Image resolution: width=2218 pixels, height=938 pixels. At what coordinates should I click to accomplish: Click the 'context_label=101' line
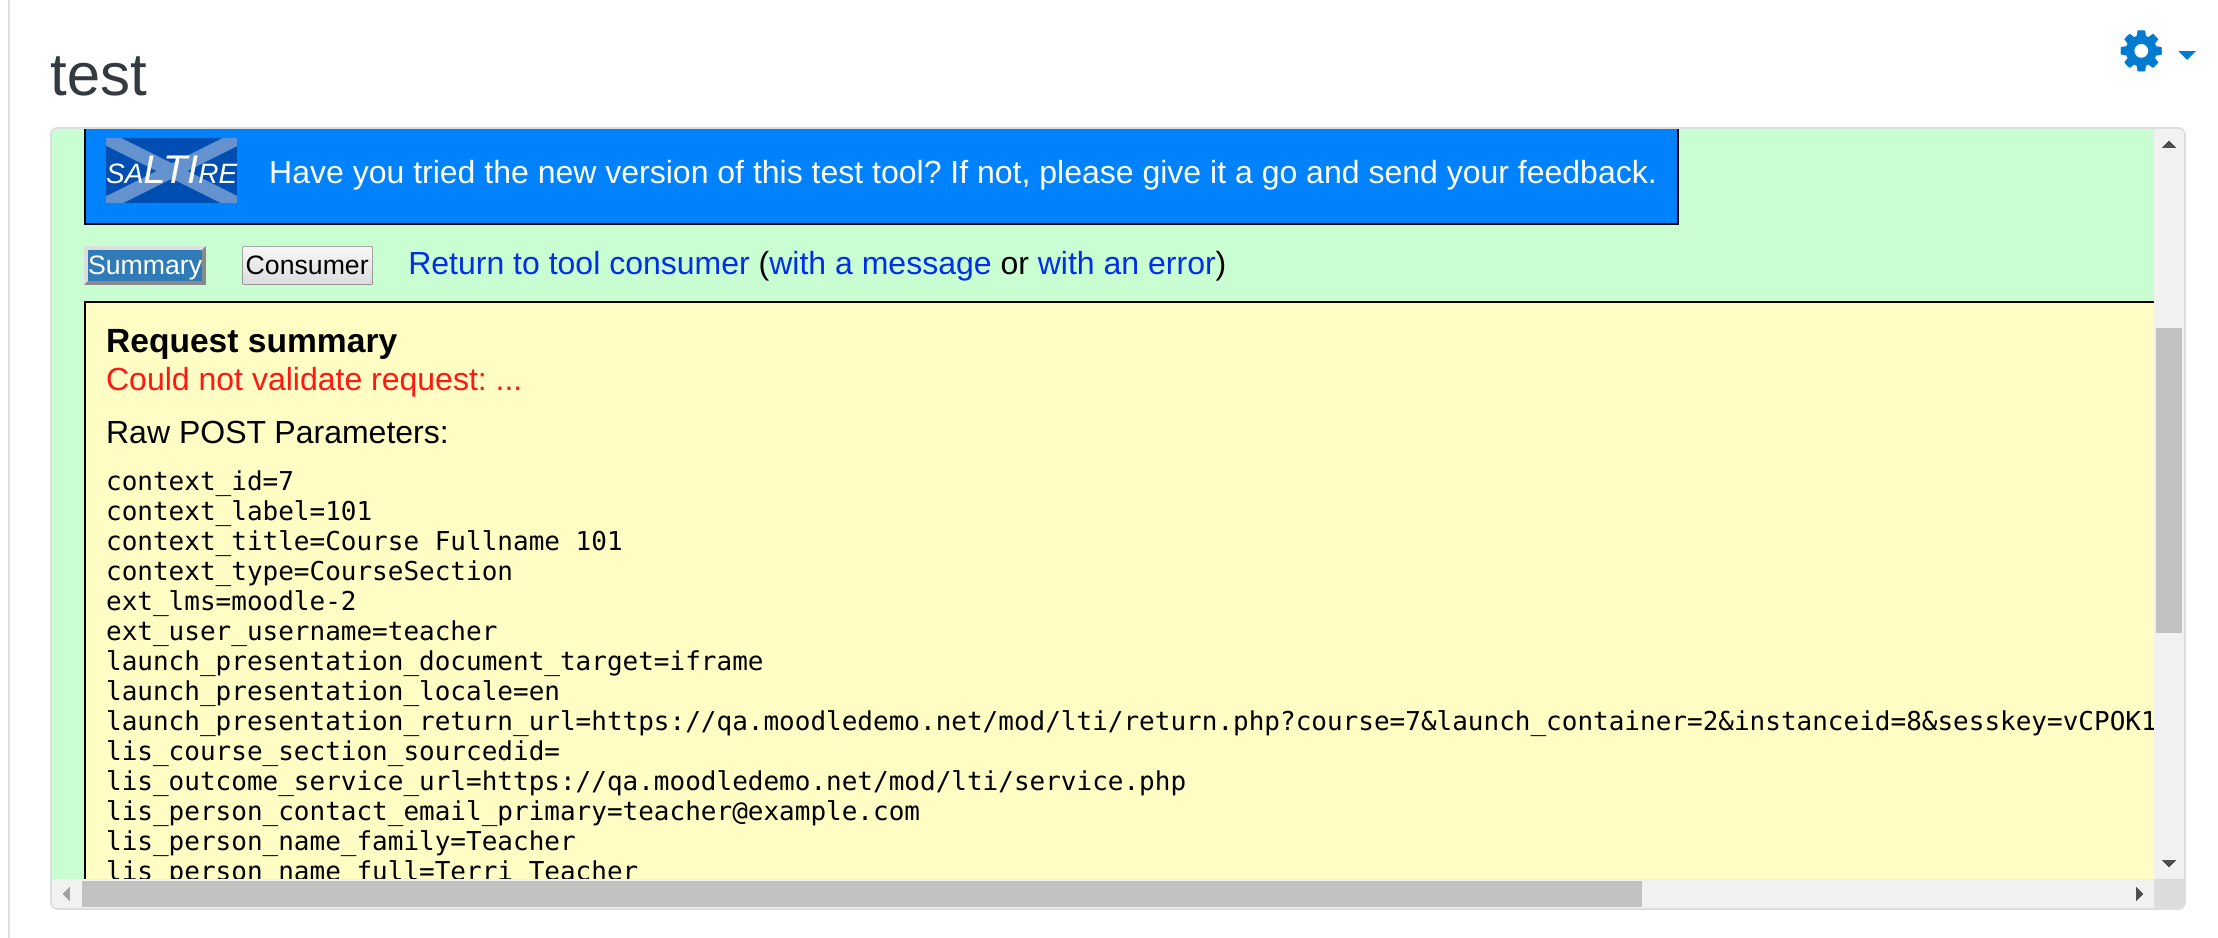click(239, 511)
